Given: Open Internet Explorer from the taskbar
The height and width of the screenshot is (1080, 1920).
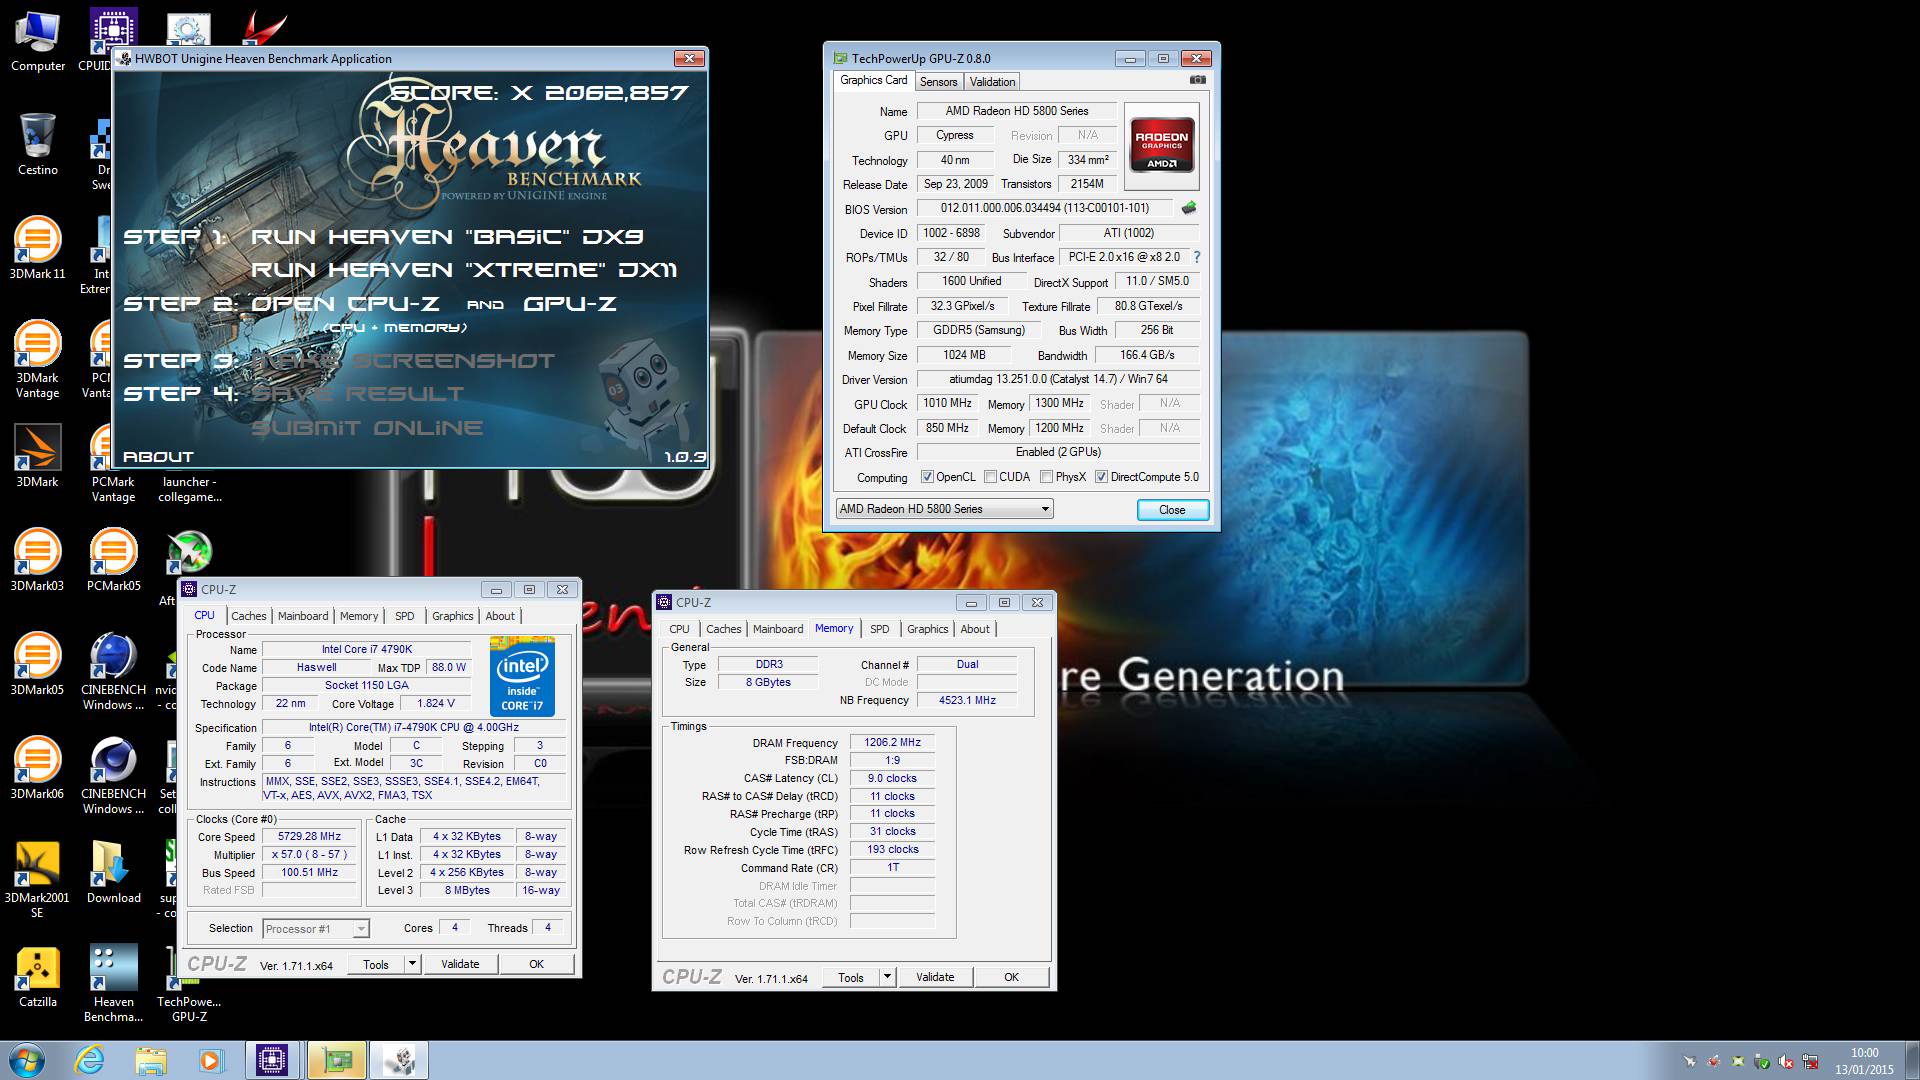Looking at the screenshot, I should pos(90,1060).
